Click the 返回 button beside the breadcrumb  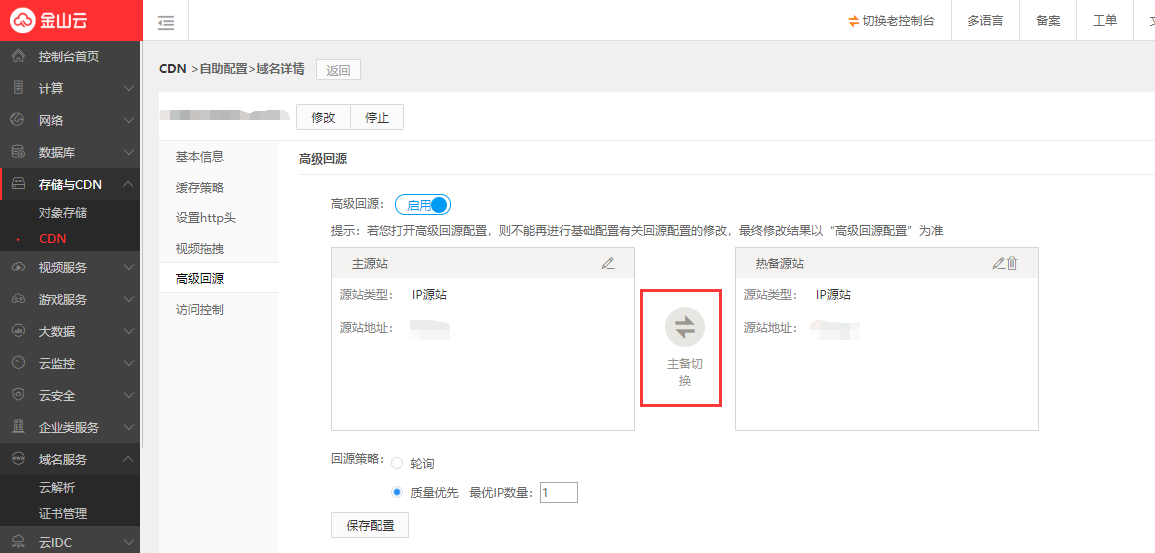(x=338, y=70)
